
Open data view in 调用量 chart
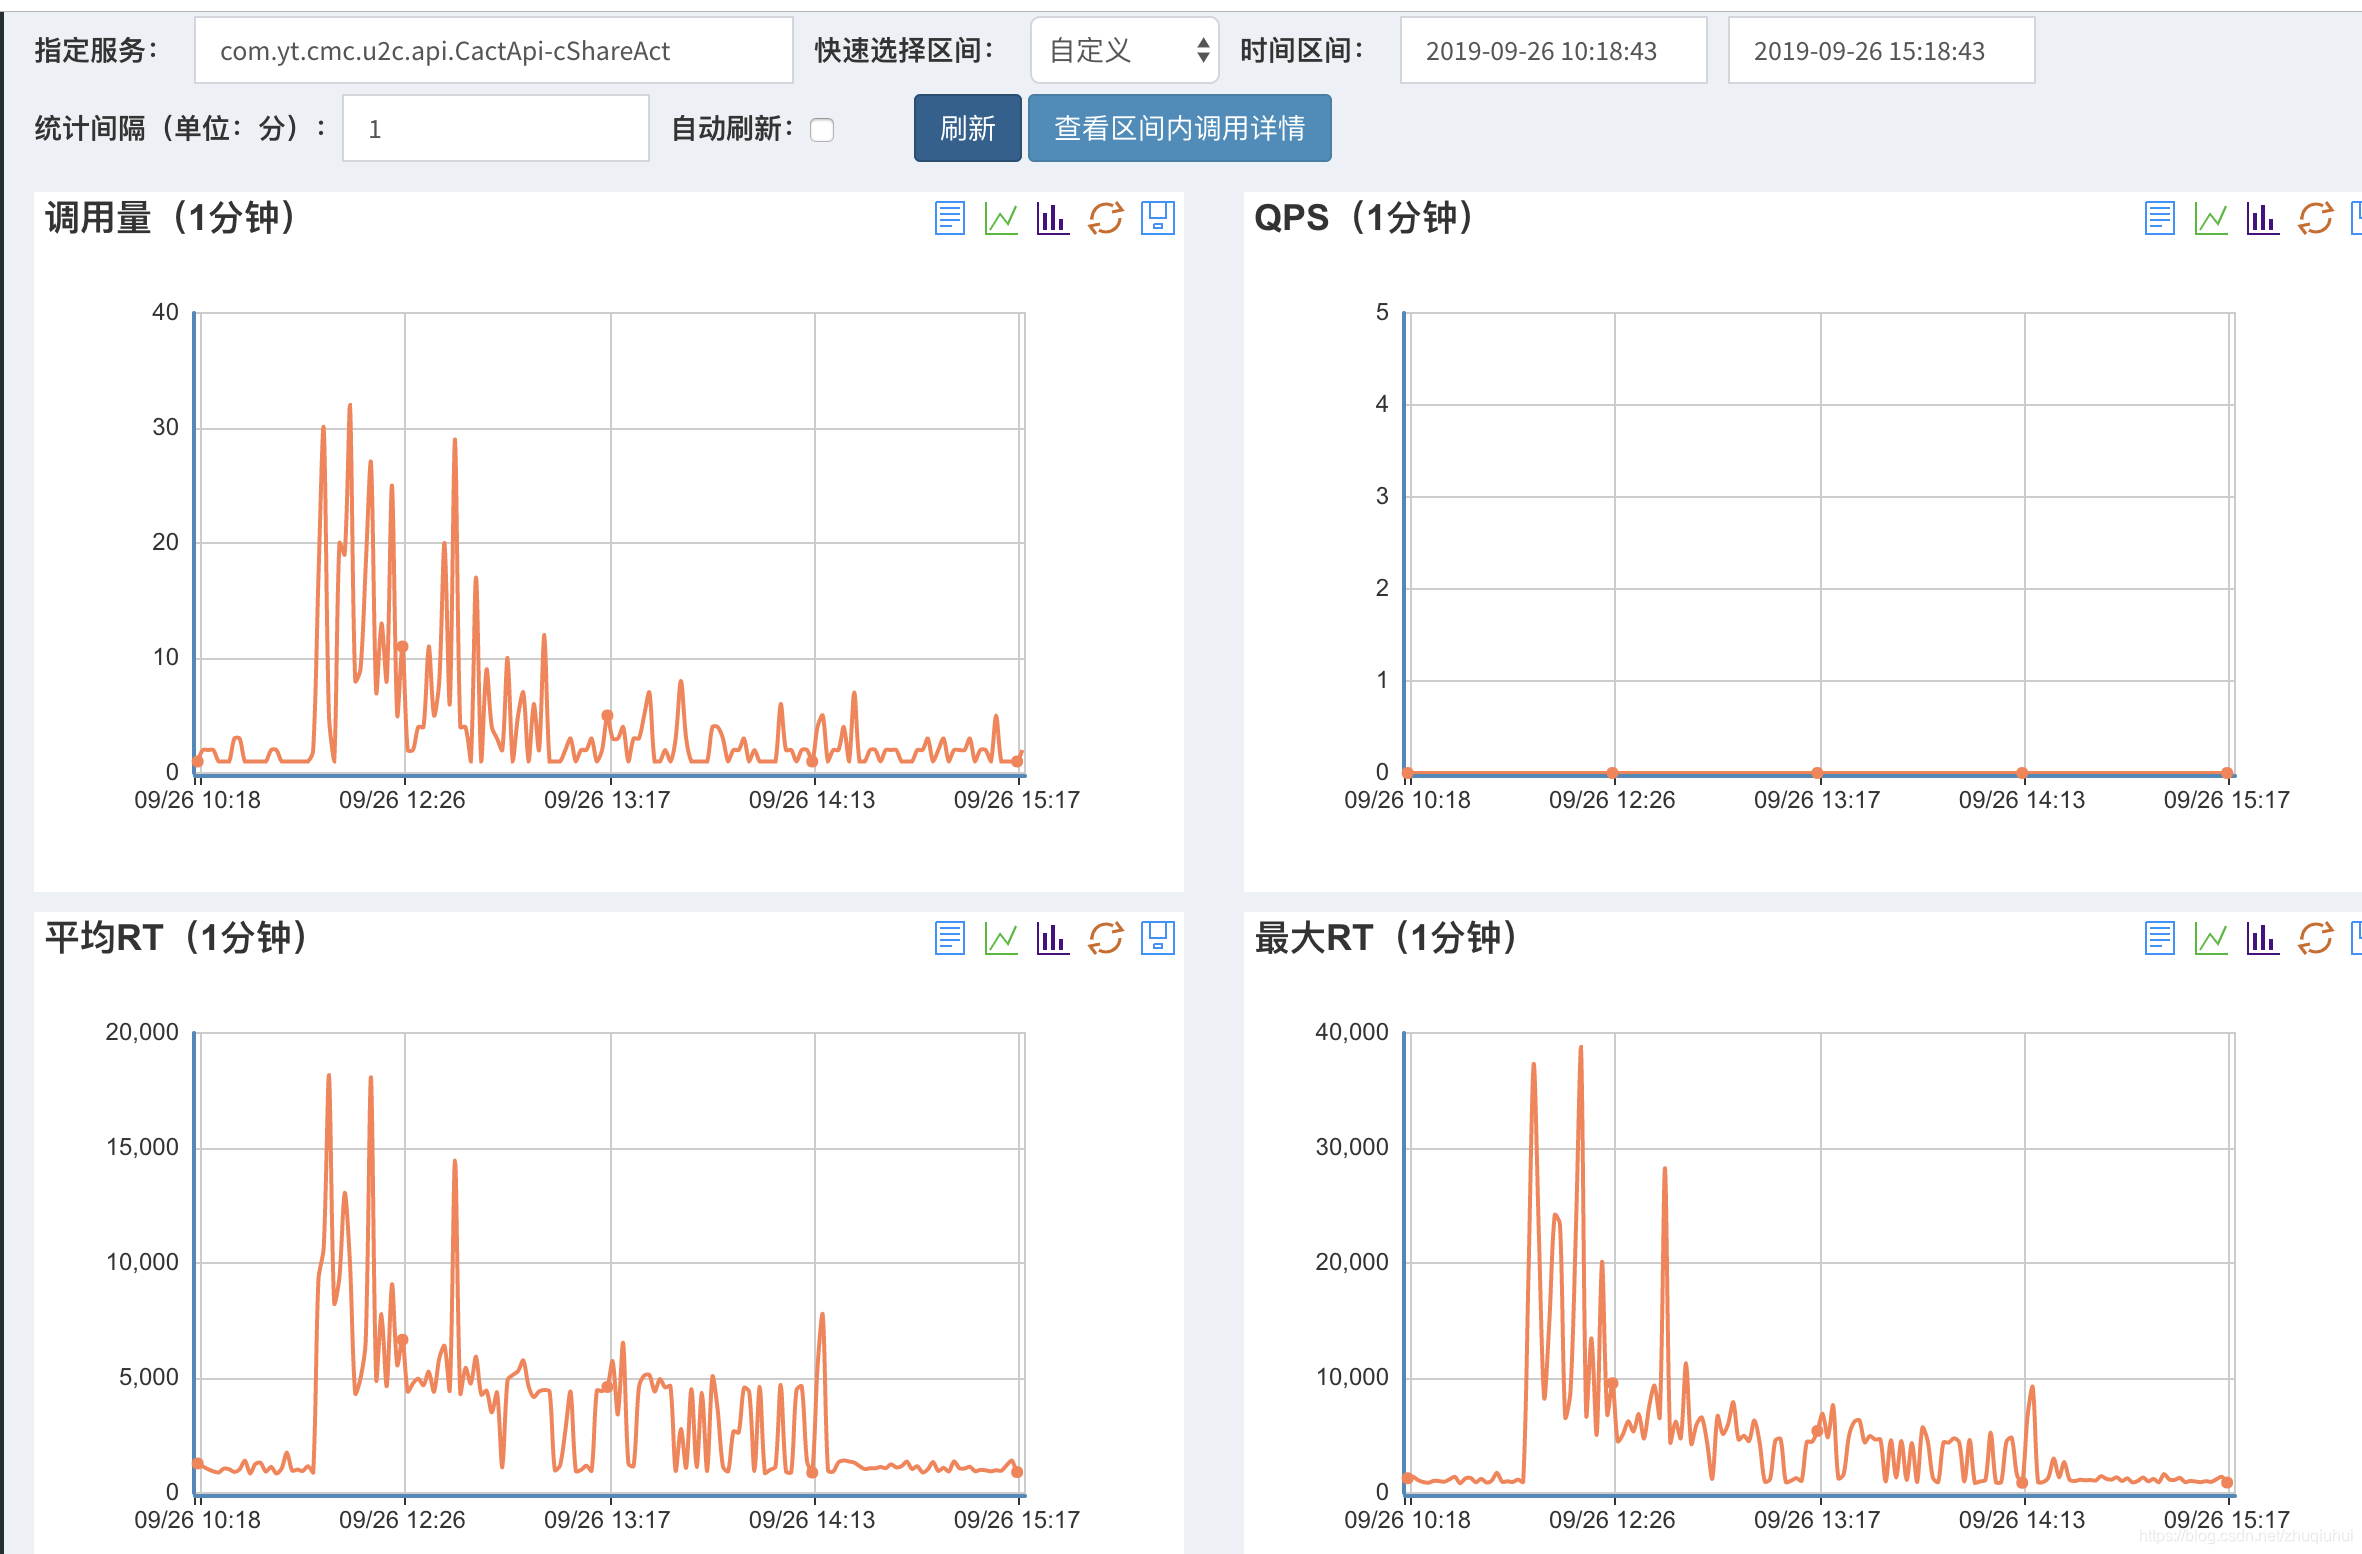pyautogui.click(x=949, y=218)
